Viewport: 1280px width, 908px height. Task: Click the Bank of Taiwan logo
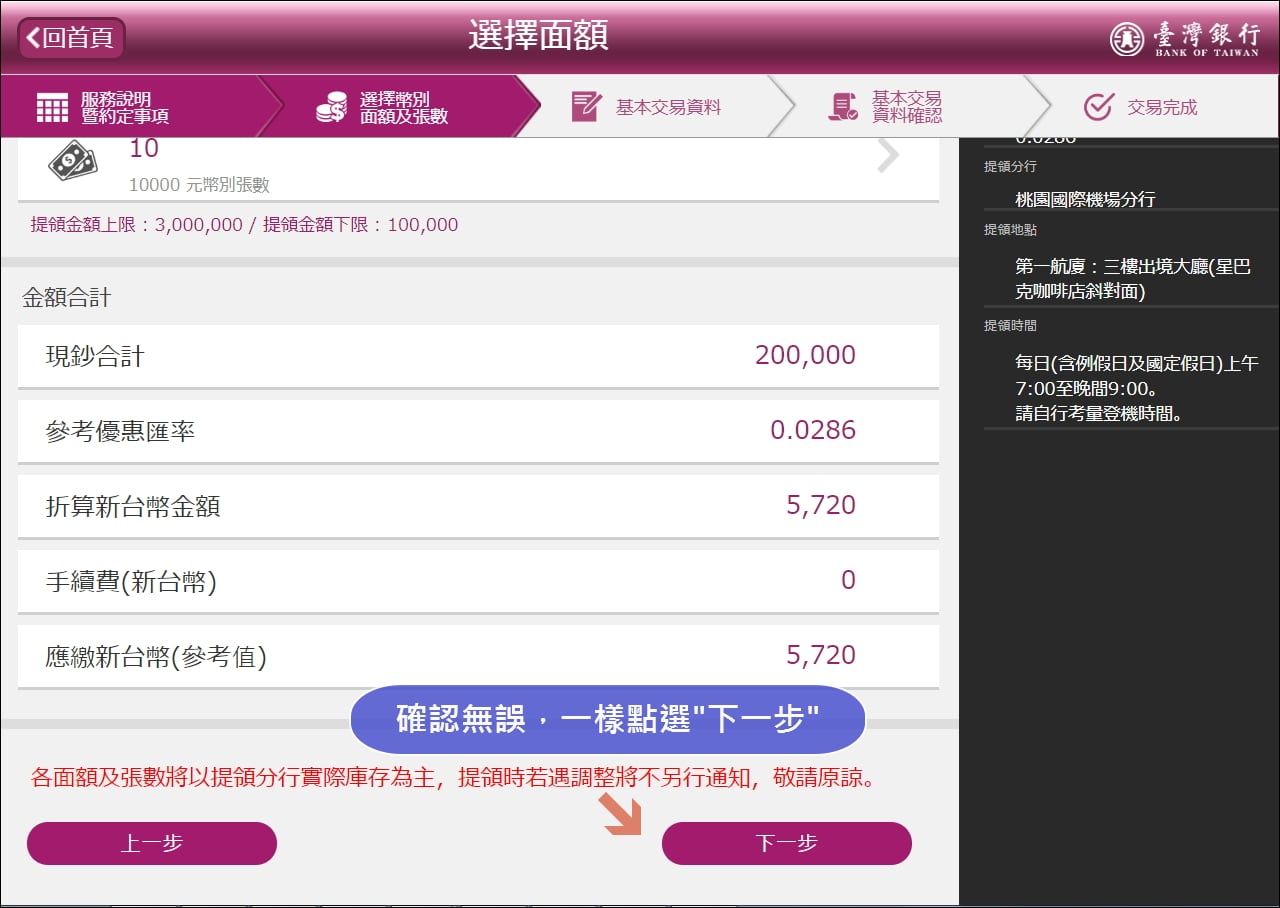pos(1185,38)
